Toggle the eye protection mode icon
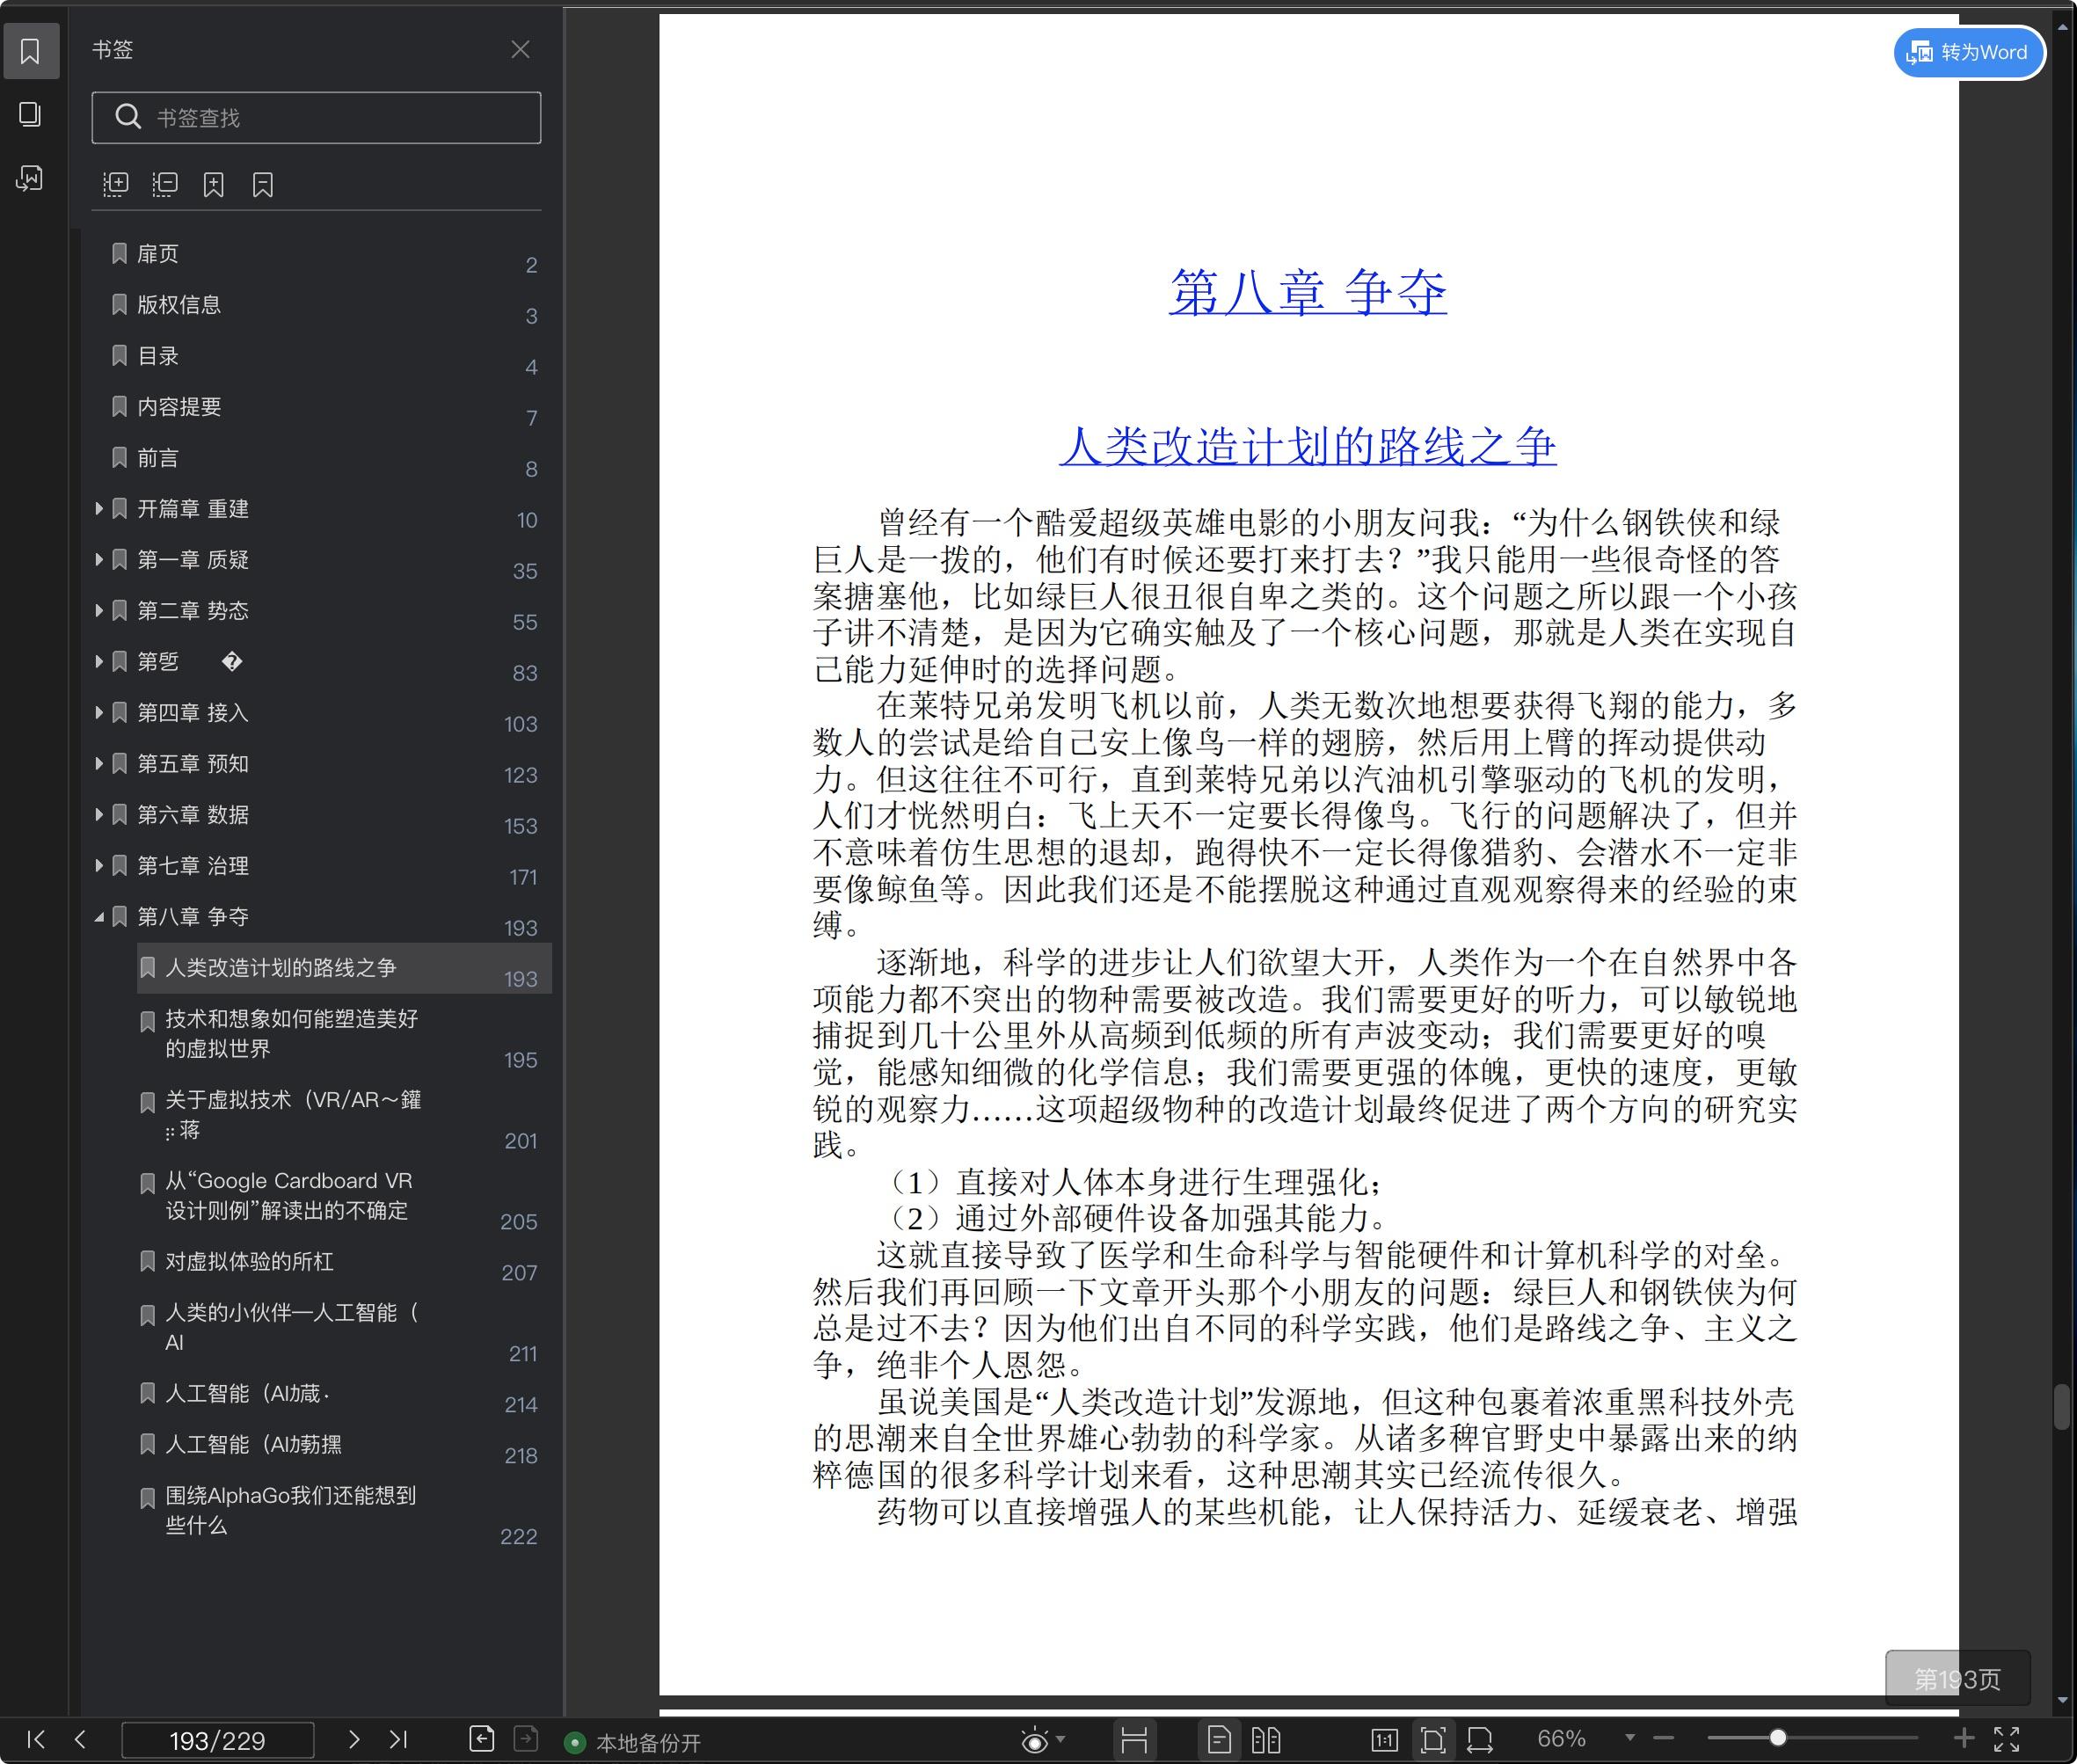This screenshot has height=1764, width=2077. click(1035, 1740)
